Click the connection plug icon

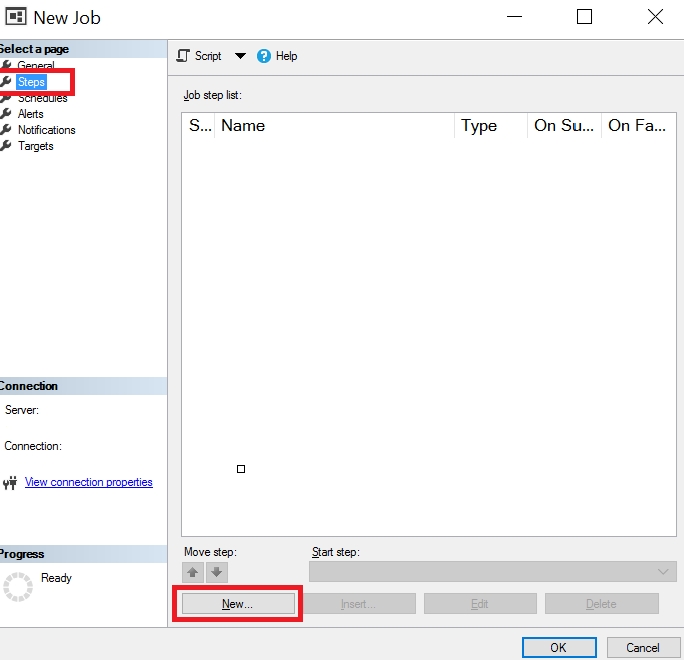(10, 482)
